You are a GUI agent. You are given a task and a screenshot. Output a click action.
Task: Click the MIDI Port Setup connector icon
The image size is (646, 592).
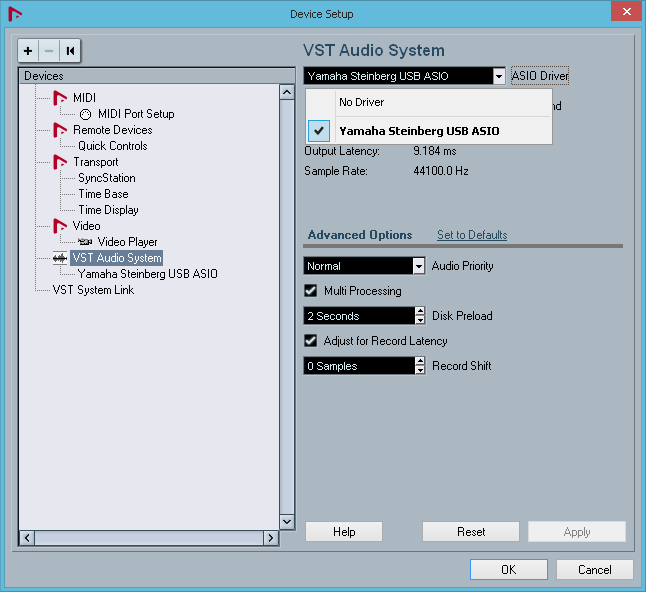[85, 114]
